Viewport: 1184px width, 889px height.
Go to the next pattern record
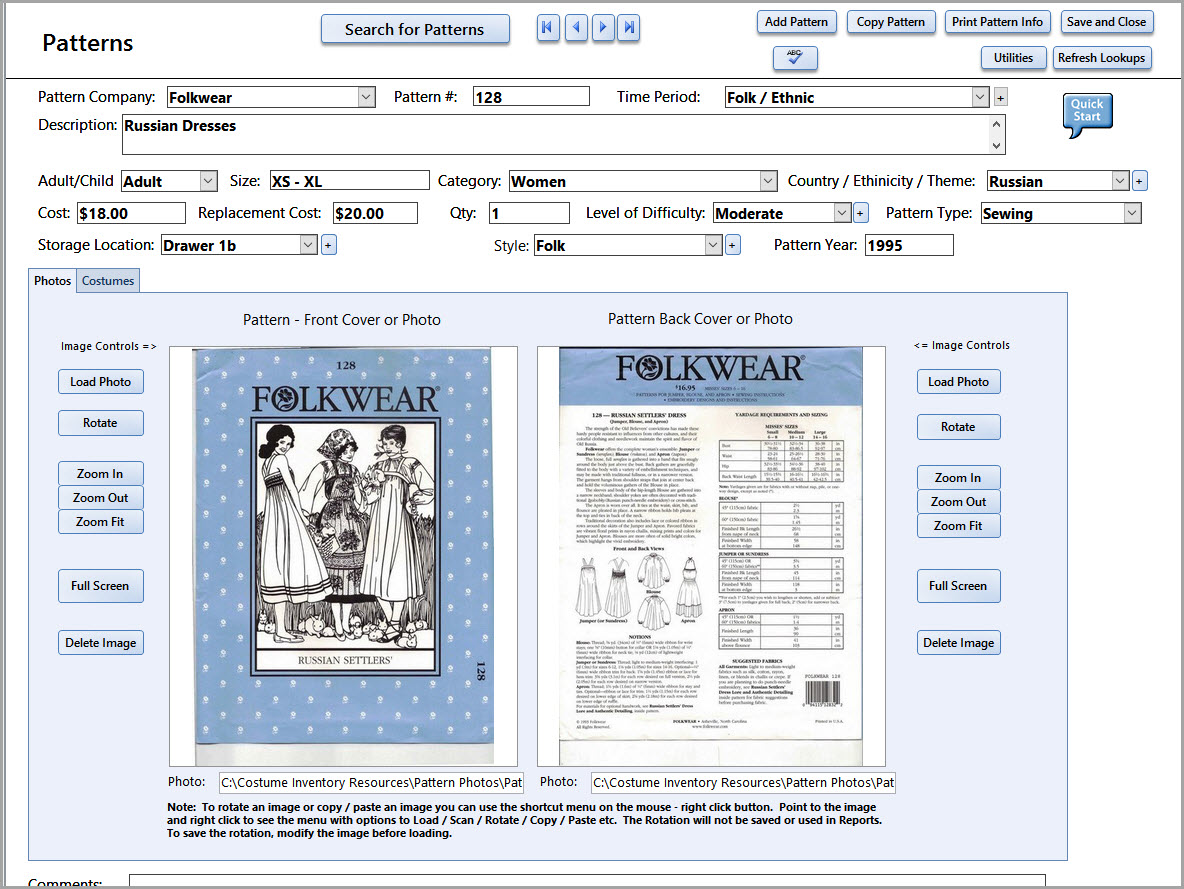[603, 28]
